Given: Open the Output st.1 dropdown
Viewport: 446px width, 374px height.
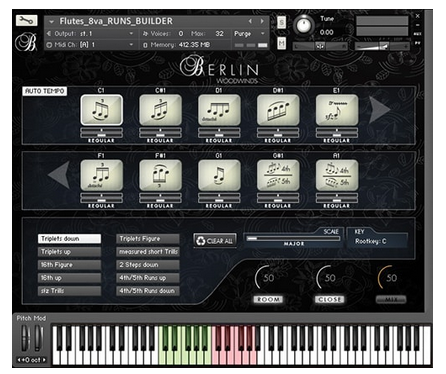Looking at the screenshot, I should tap(90, 34).
